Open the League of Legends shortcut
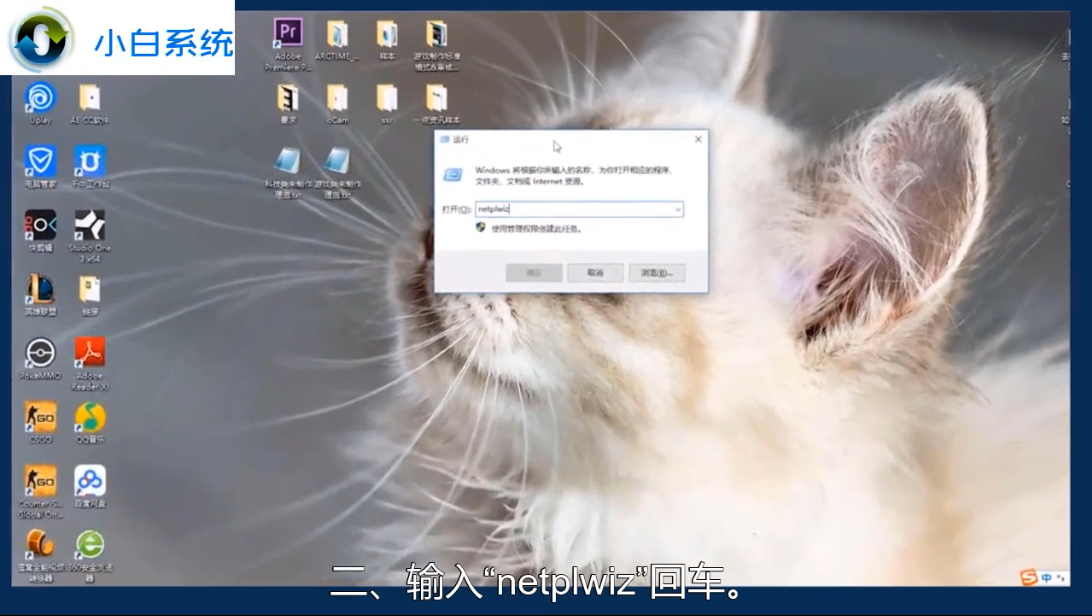The height and width of the screenshot is (616, 1092). [x=40, y=290]
